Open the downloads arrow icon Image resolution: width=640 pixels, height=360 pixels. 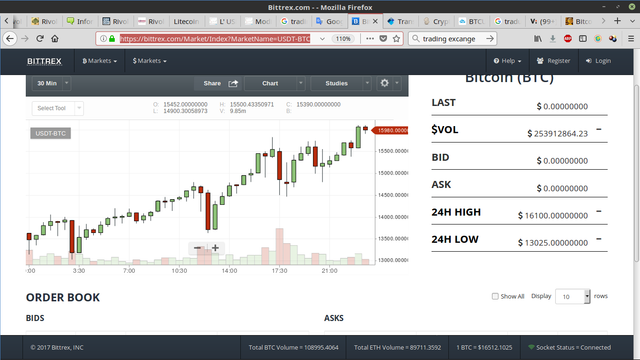coord(553,39)
